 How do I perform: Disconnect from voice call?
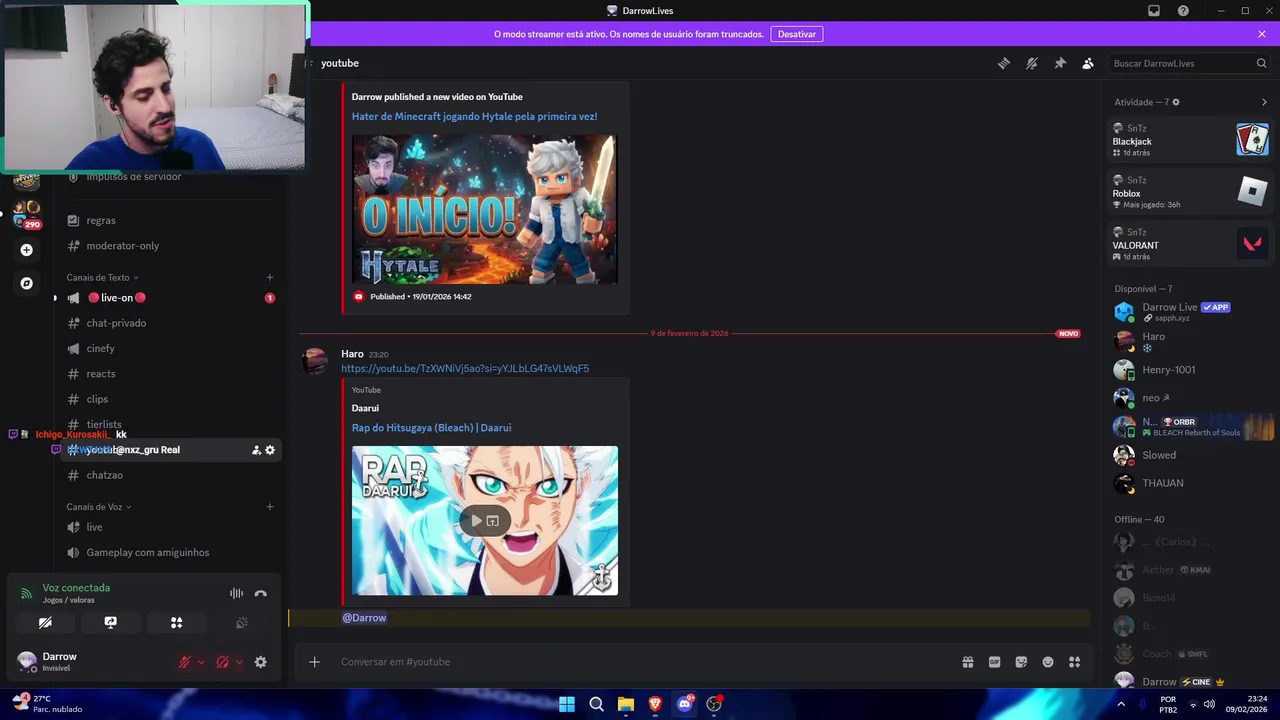point(261,593)
